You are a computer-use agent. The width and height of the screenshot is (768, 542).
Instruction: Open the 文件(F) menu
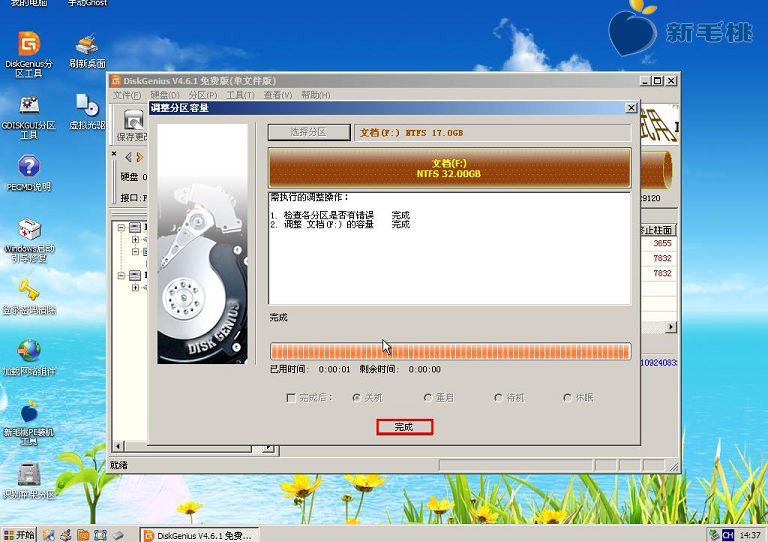tap(127, 95)
